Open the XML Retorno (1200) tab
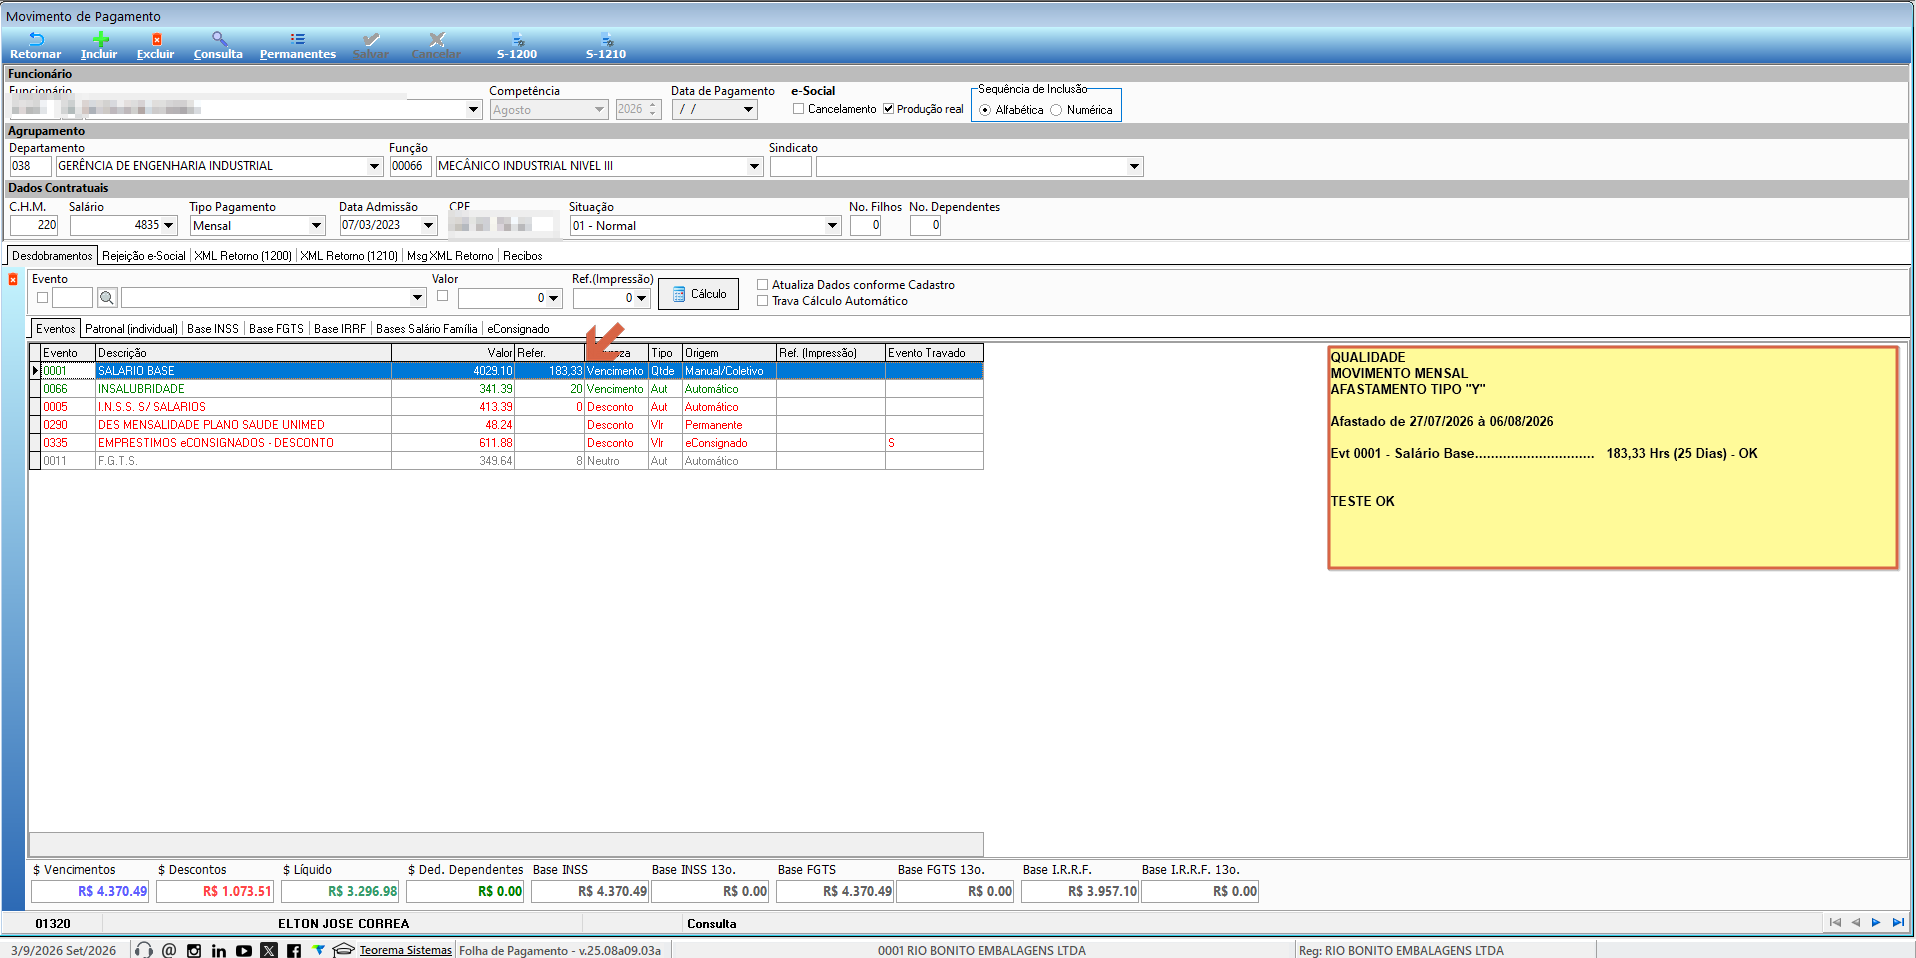The height and width of the screenshot is (958, 1916). coord(243,256)
